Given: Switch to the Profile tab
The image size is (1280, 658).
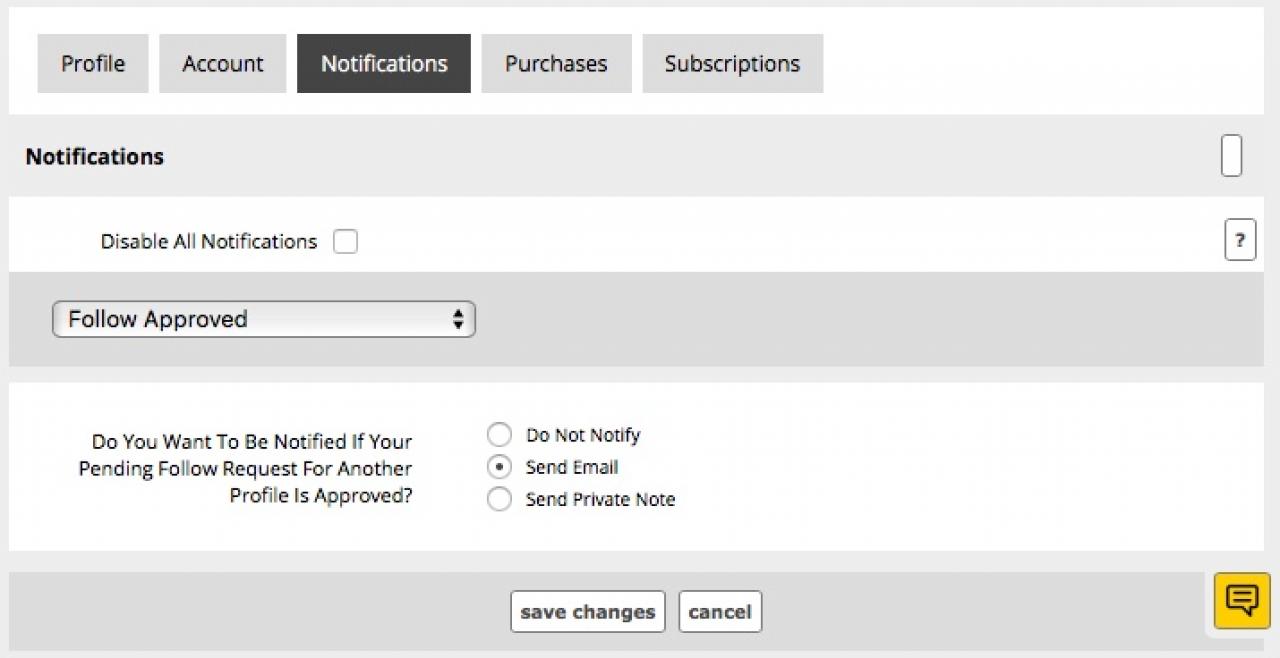Looking at the screenshot, I should point(93,64).
